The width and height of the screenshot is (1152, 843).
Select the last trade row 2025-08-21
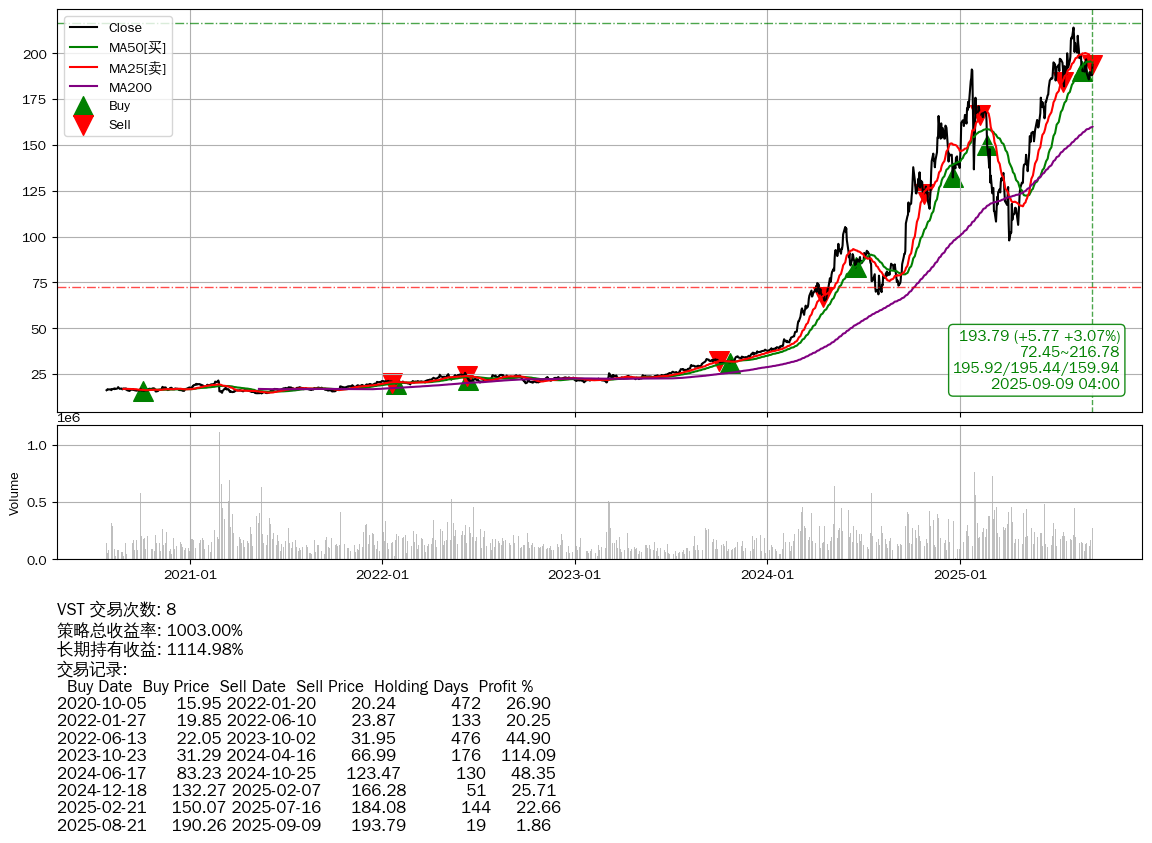tap(304, 825)
